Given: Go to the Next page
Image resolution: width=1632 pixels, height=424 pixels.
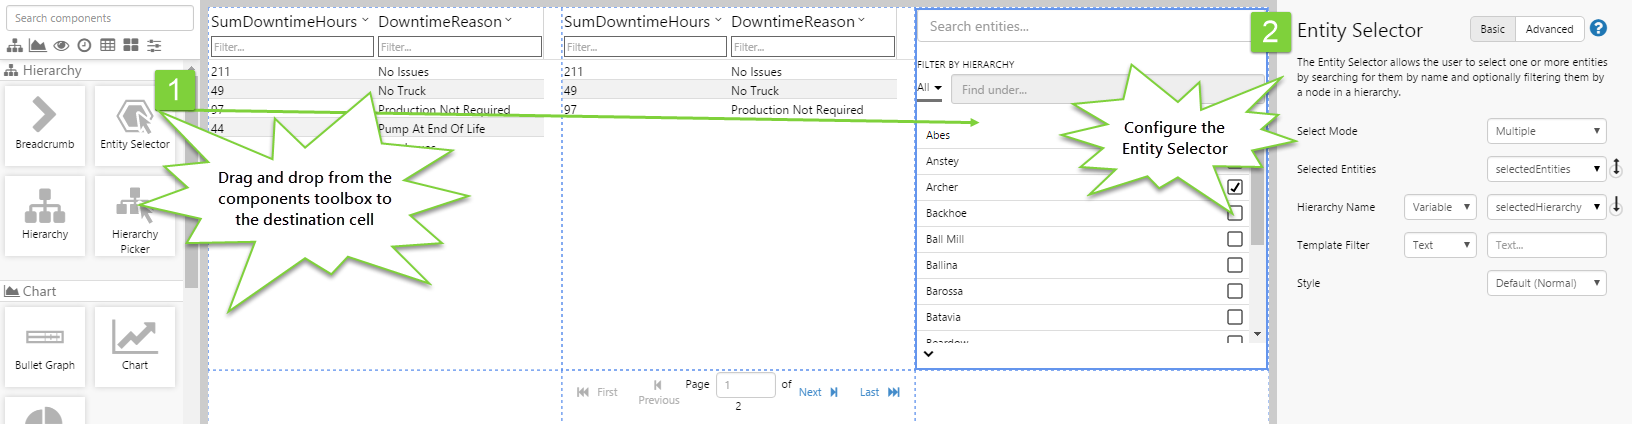Looking at the screenshot, I should [818, 392].
